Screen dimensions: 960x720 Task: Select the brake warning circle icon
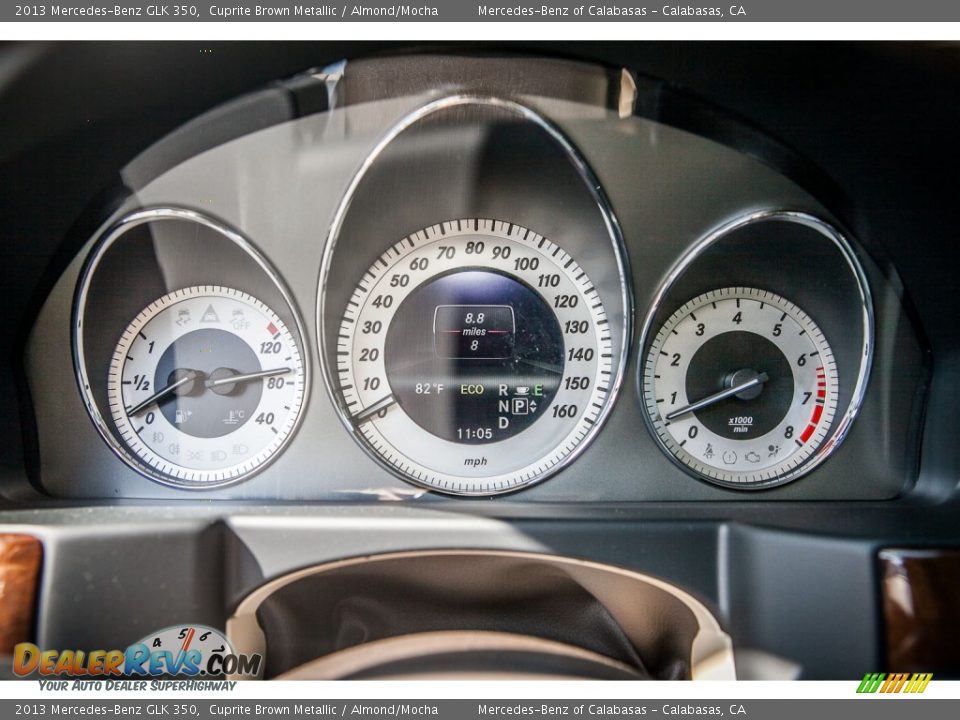pos(730,457)
